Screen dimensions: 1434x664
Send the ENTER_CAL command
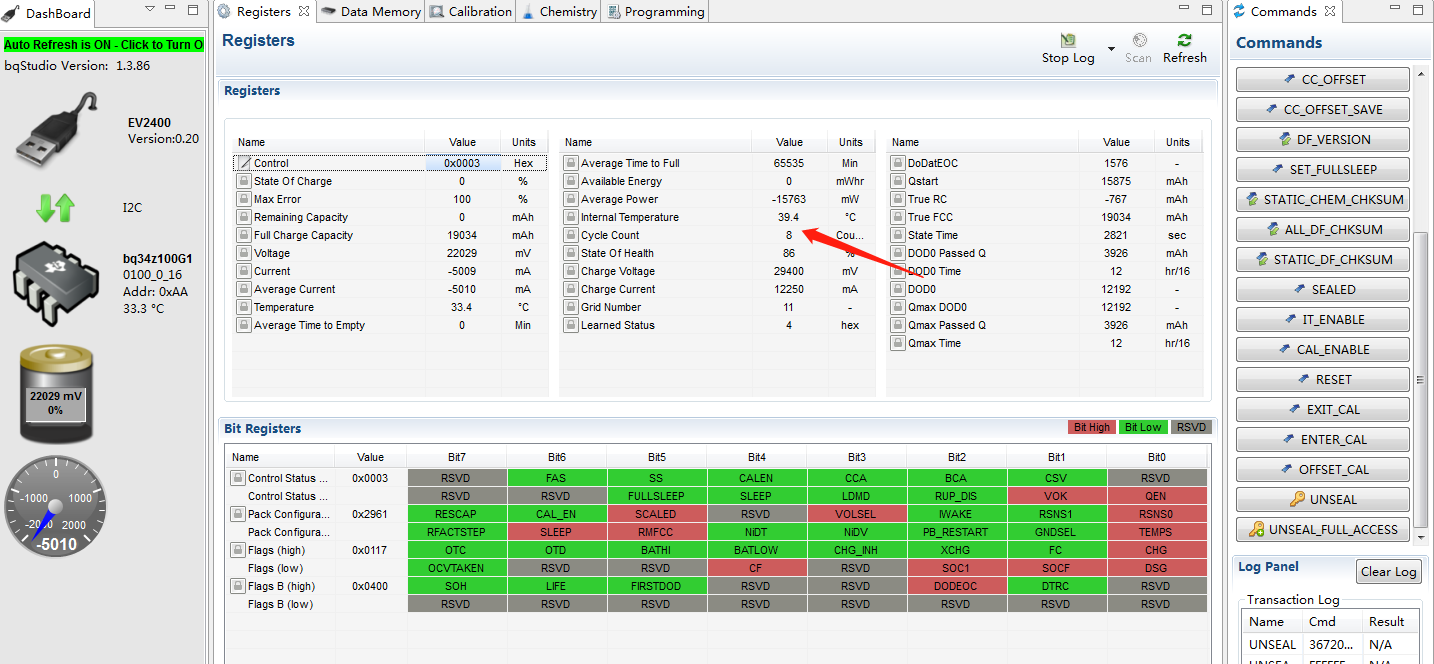(1323, 439)
